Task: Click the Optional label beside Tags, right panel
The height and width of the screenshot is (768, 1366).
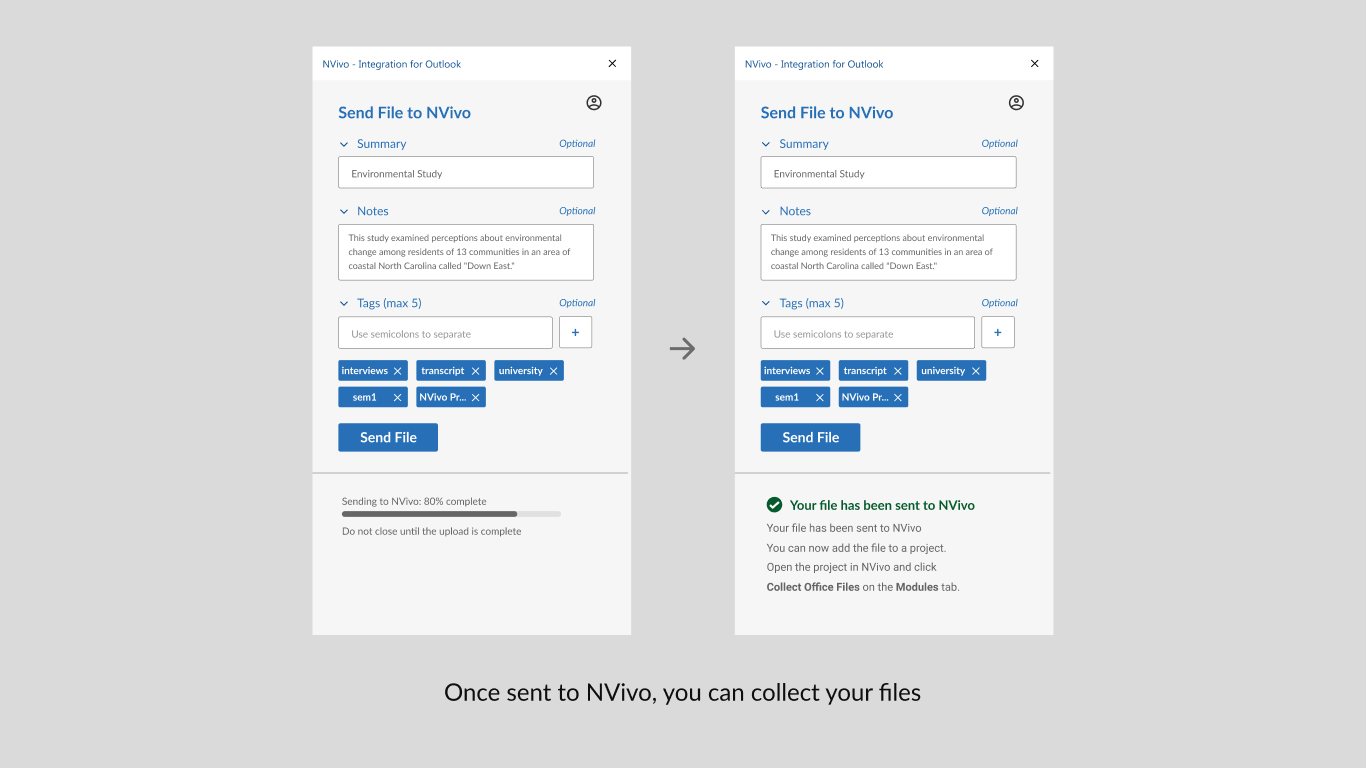Action: (x=999, y=303)
